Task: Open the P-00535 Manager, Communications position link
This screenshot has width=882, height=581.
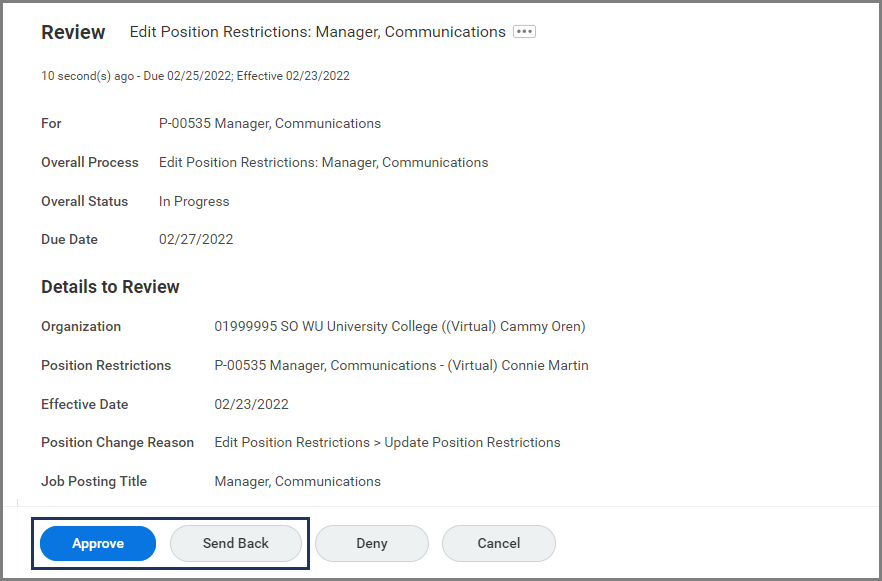Action: 270,123
